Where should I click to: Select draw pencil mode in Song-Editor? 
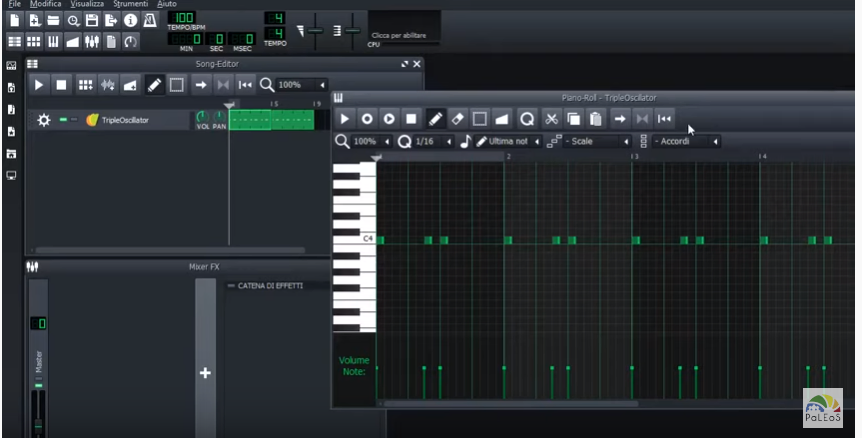click(x=154, y=85)
